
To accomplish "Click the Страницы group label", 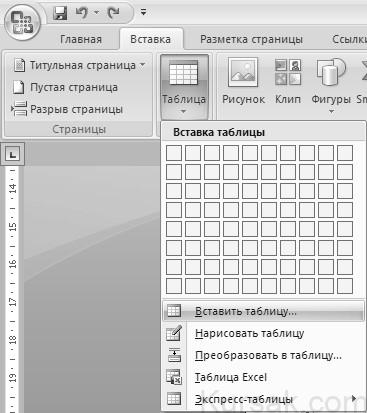I will 79,129.
